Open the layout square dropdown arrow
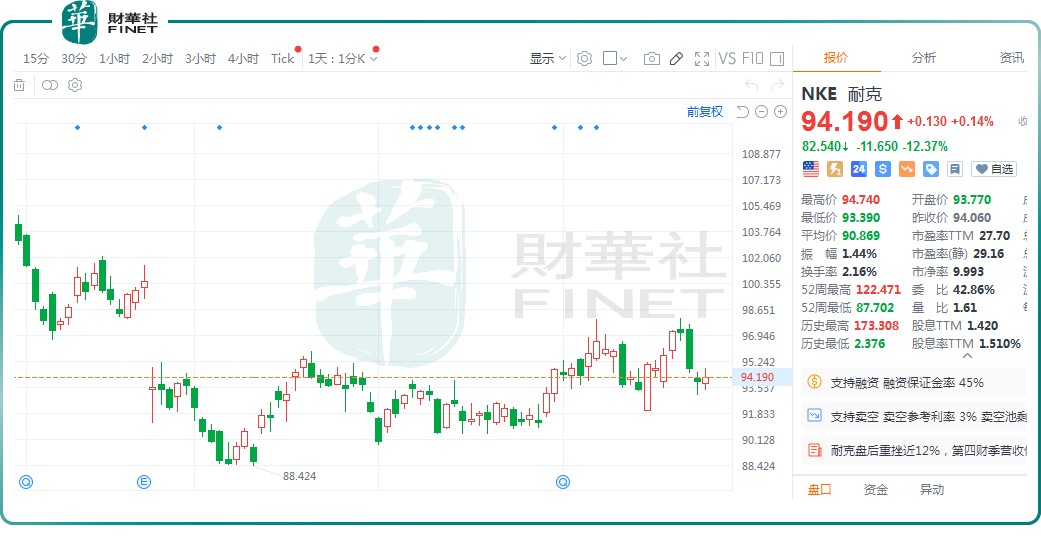Image resolution: width=1041 pixels, height=545 pixels. coord(623,59)
